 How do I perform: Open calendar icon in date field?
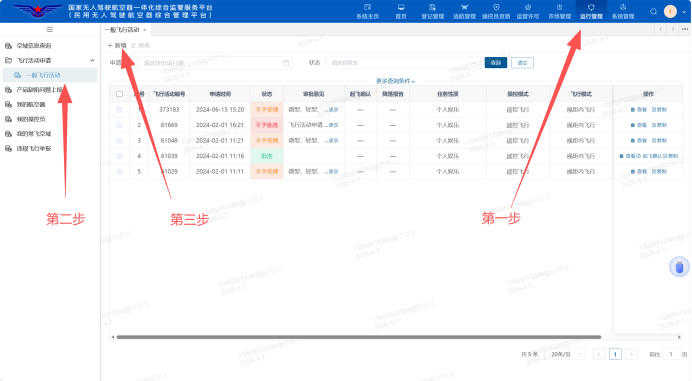click(286, 63)
